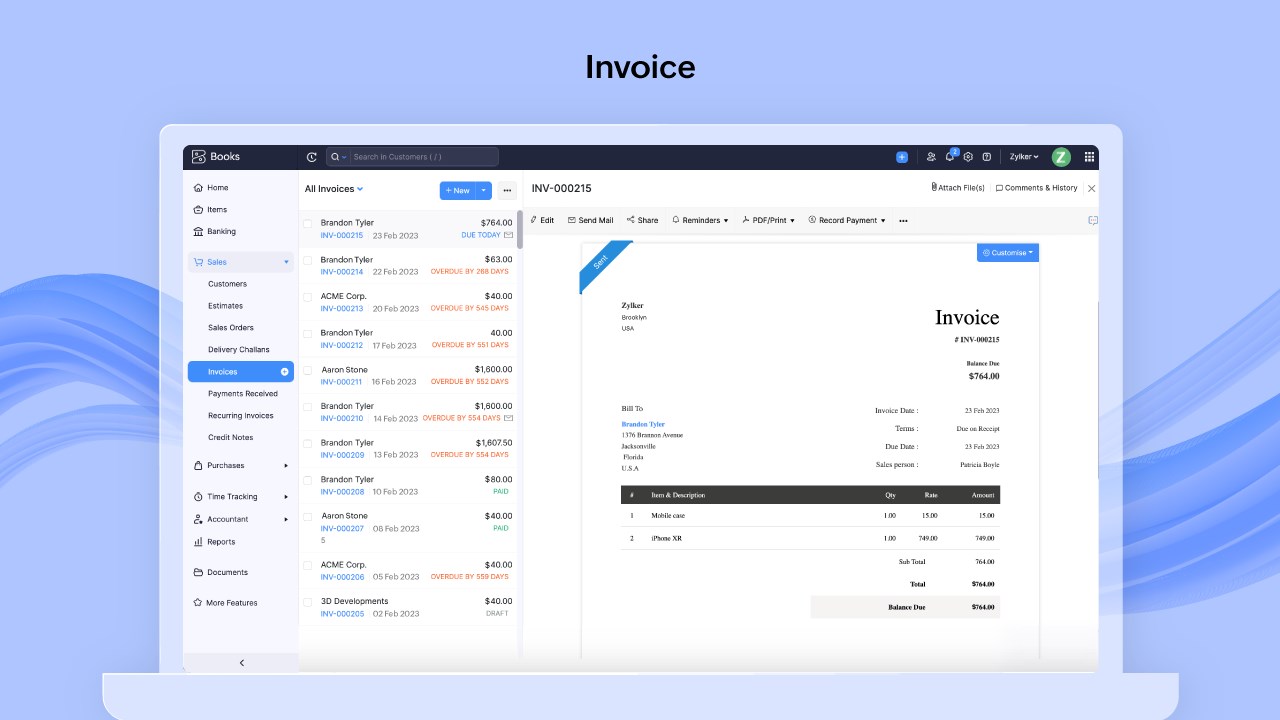This screenshot has height=720, width=1280.
Task: Attach File(s) to the invoice
Action: pyautogui.click(x=958, y=188)
